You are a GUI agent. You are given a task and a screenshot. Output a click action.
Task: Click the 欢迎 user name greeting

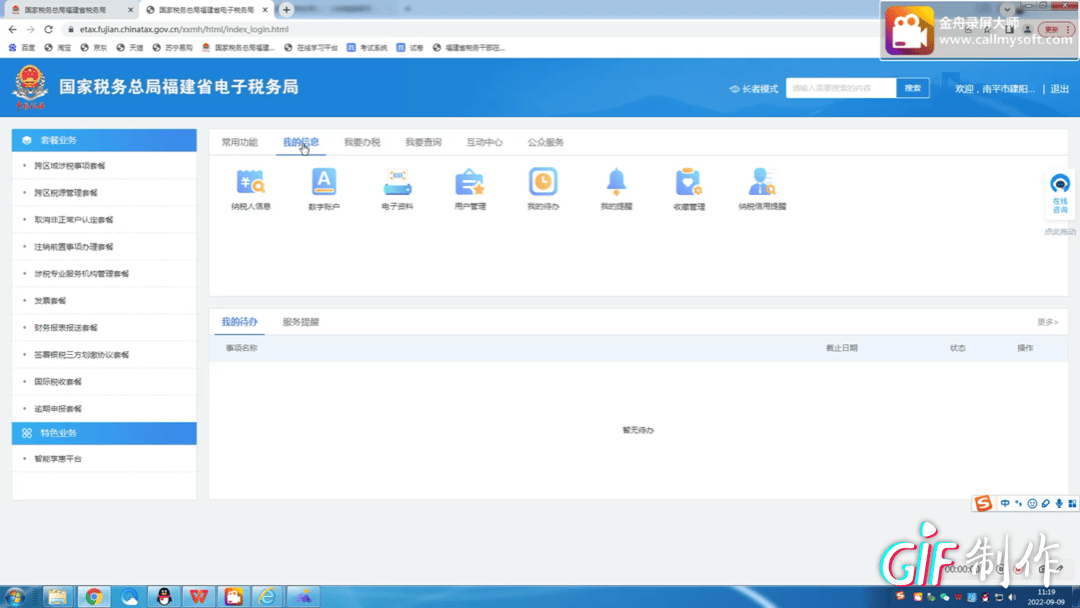pyautogui.click(x=995, y=89)
